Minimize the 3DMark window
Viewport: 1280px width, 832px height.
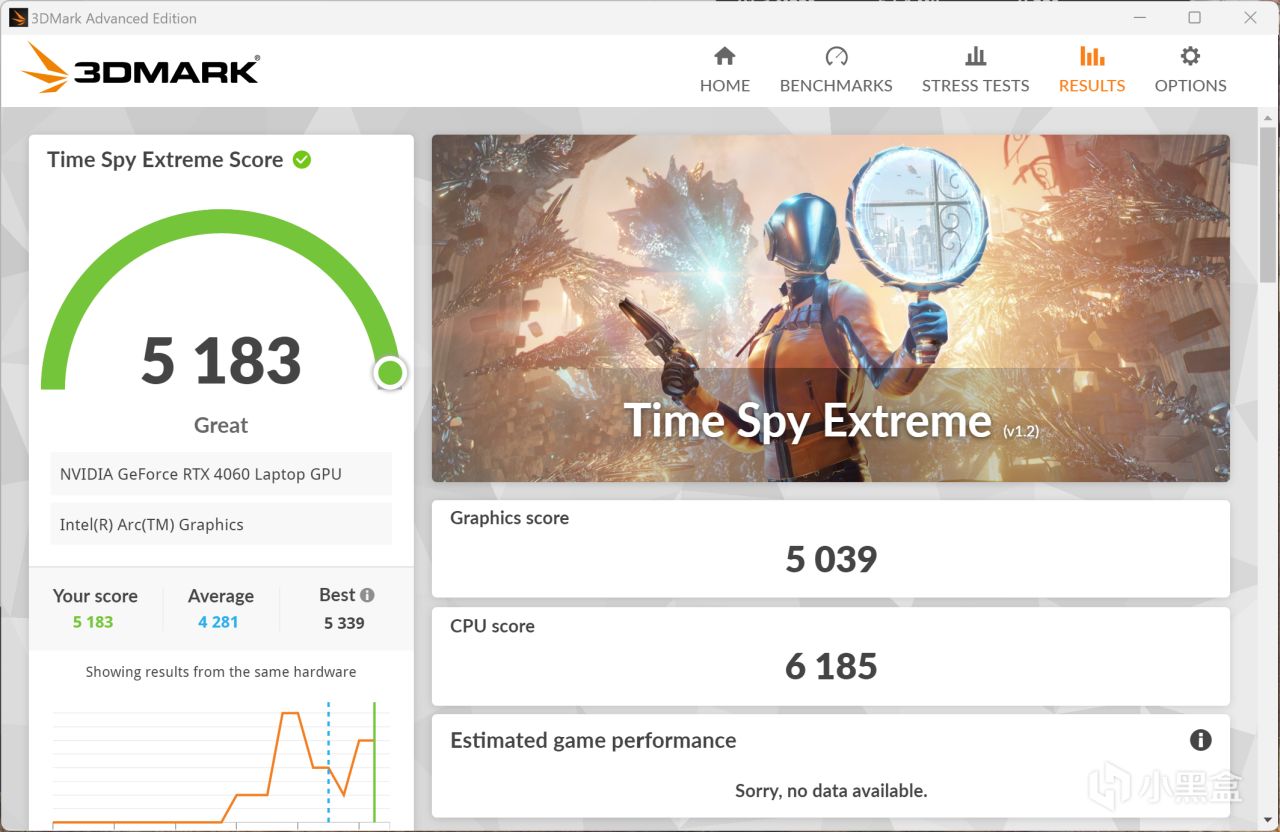[x=1139, y=17]
